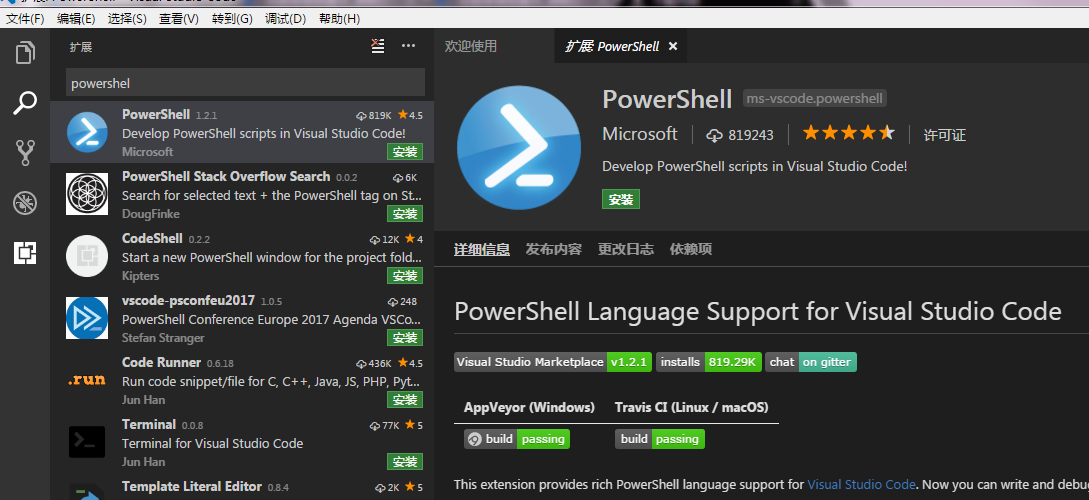This screenshot has width=1089, height=500.
Task: Switch to 更改日志 changelog tab
Action: coord(626,249)
